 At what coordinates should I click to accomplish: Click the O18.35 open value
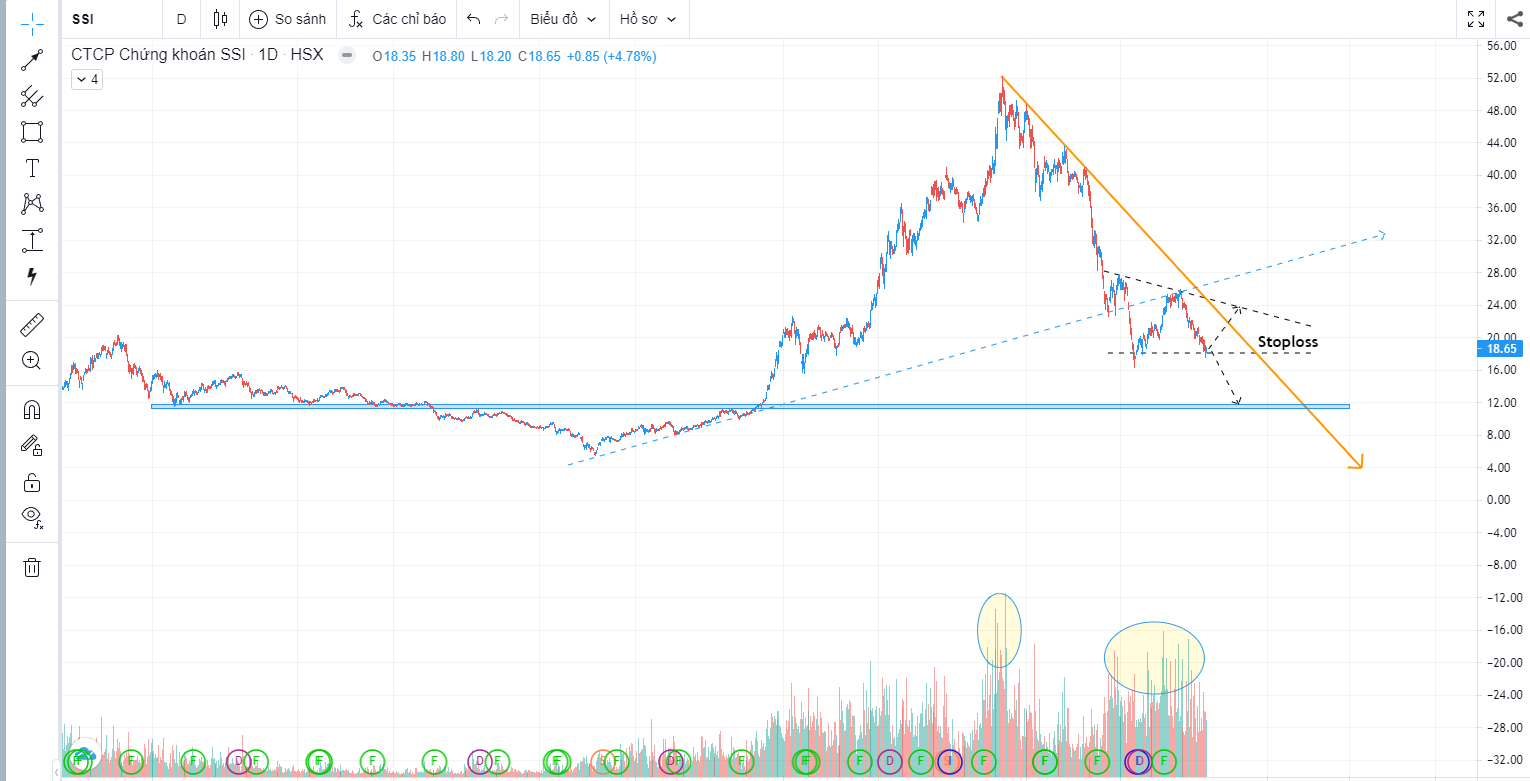(392, 57)
